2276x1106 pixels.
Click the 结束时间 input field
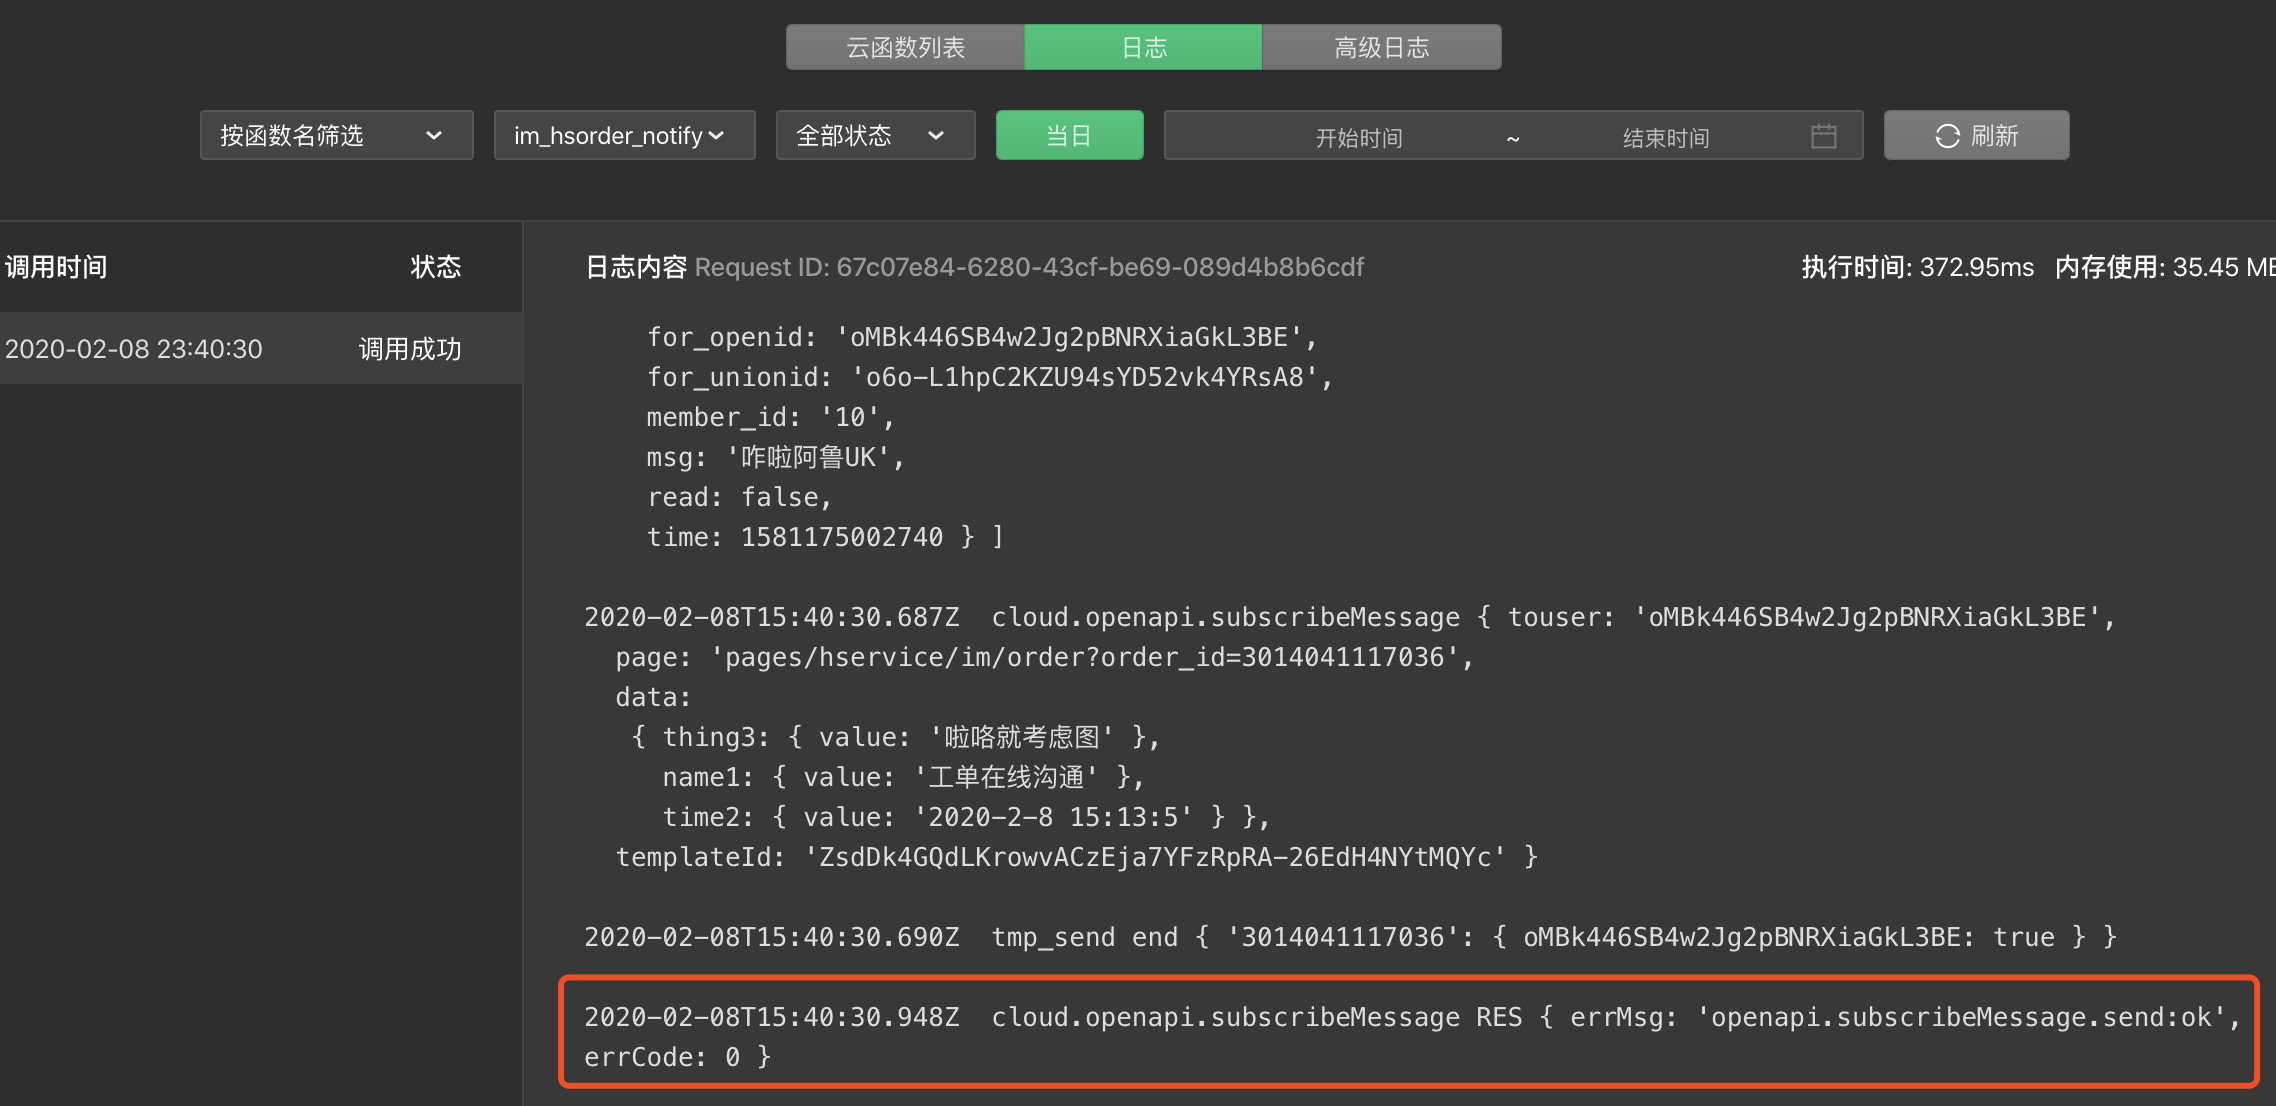point(1665,137)
